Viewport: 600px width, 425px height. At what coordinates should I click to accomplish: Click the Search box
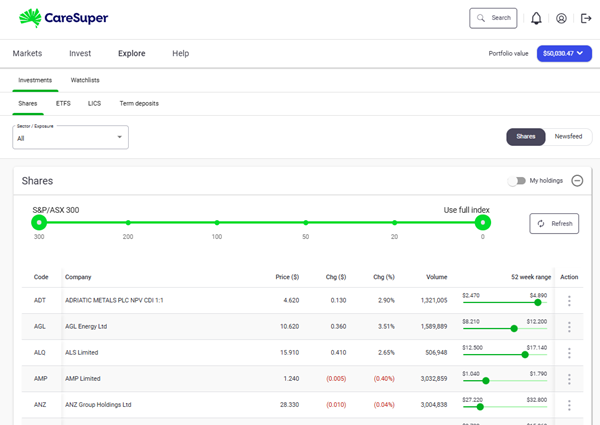click(493, 18)
